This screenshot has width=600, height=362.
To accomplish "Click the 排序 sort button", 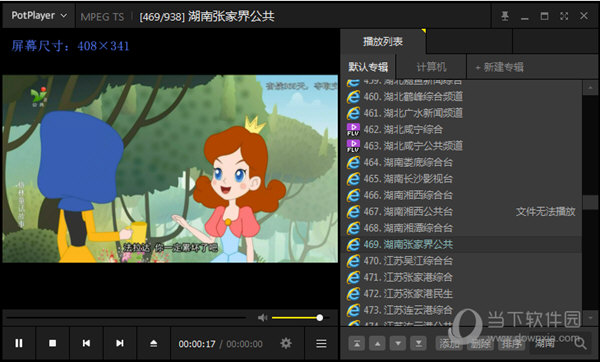I will point(512,344).
